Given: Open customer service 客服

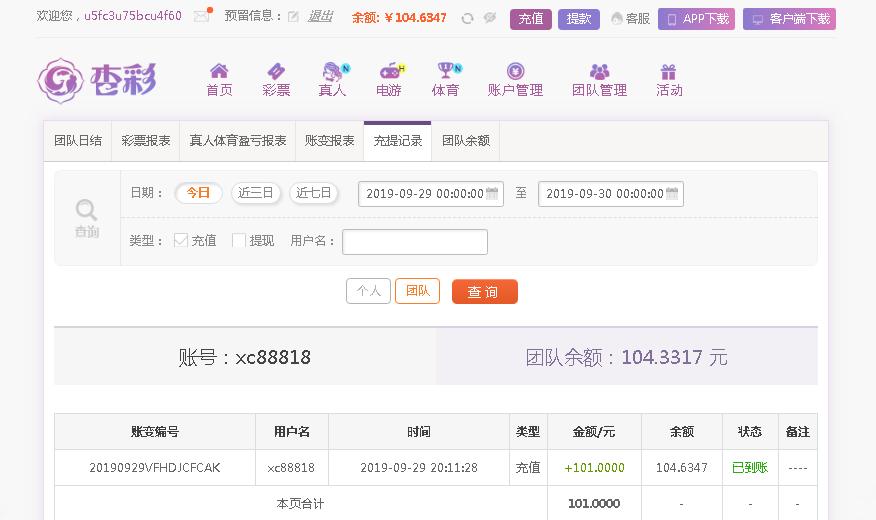Looking at the screenshot, I should click(x=630, y=18).
